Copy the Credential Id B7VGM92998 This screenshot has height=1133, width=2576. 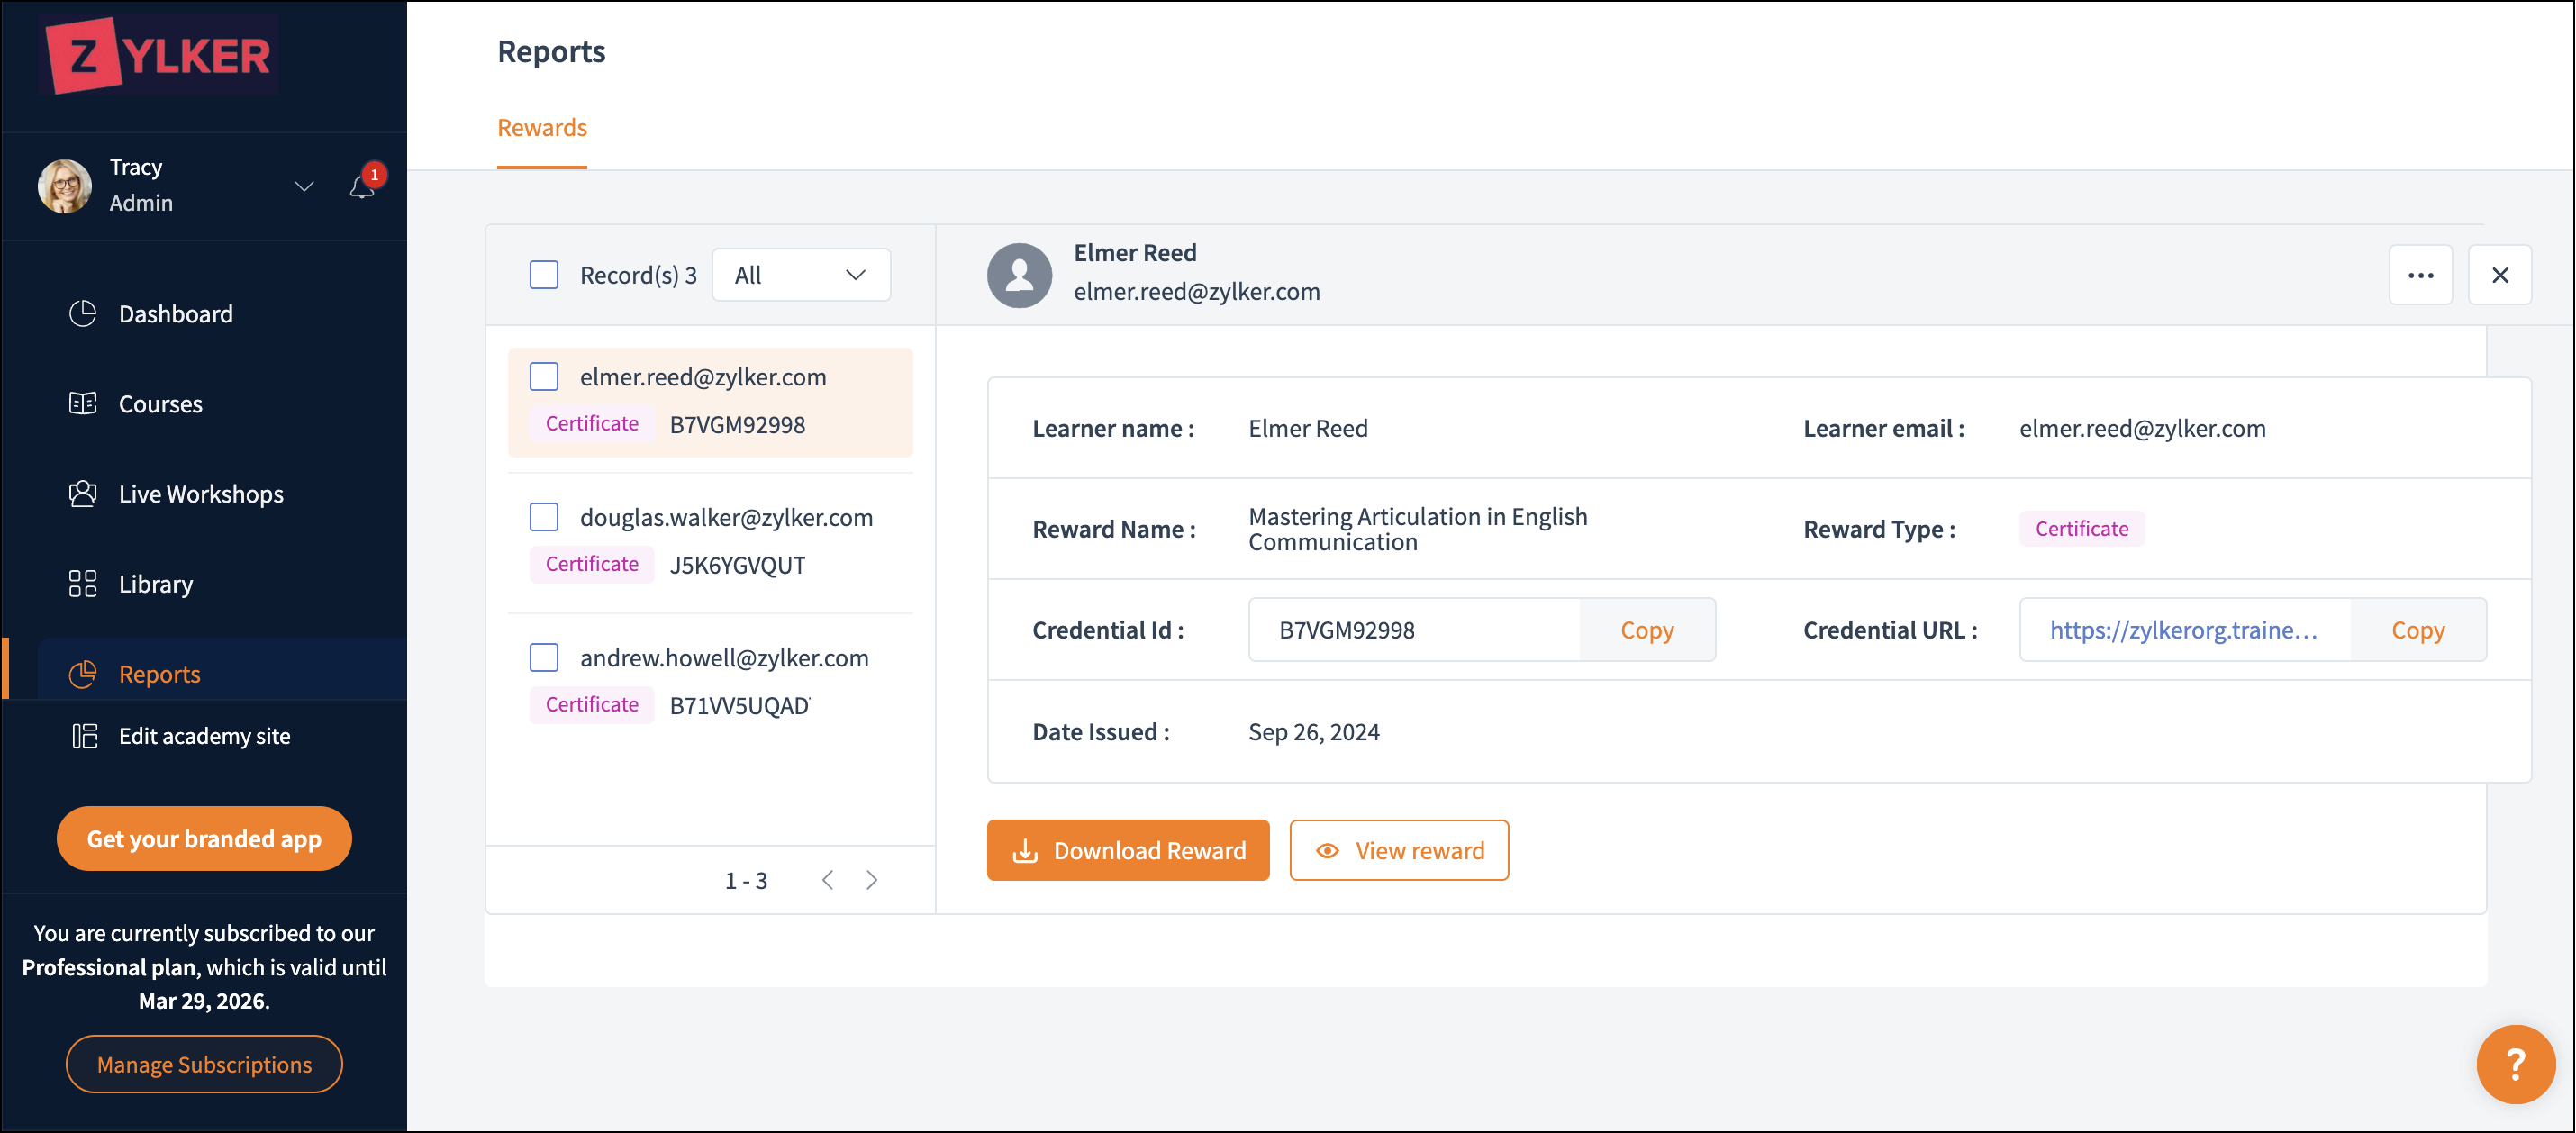[1646, 630]
